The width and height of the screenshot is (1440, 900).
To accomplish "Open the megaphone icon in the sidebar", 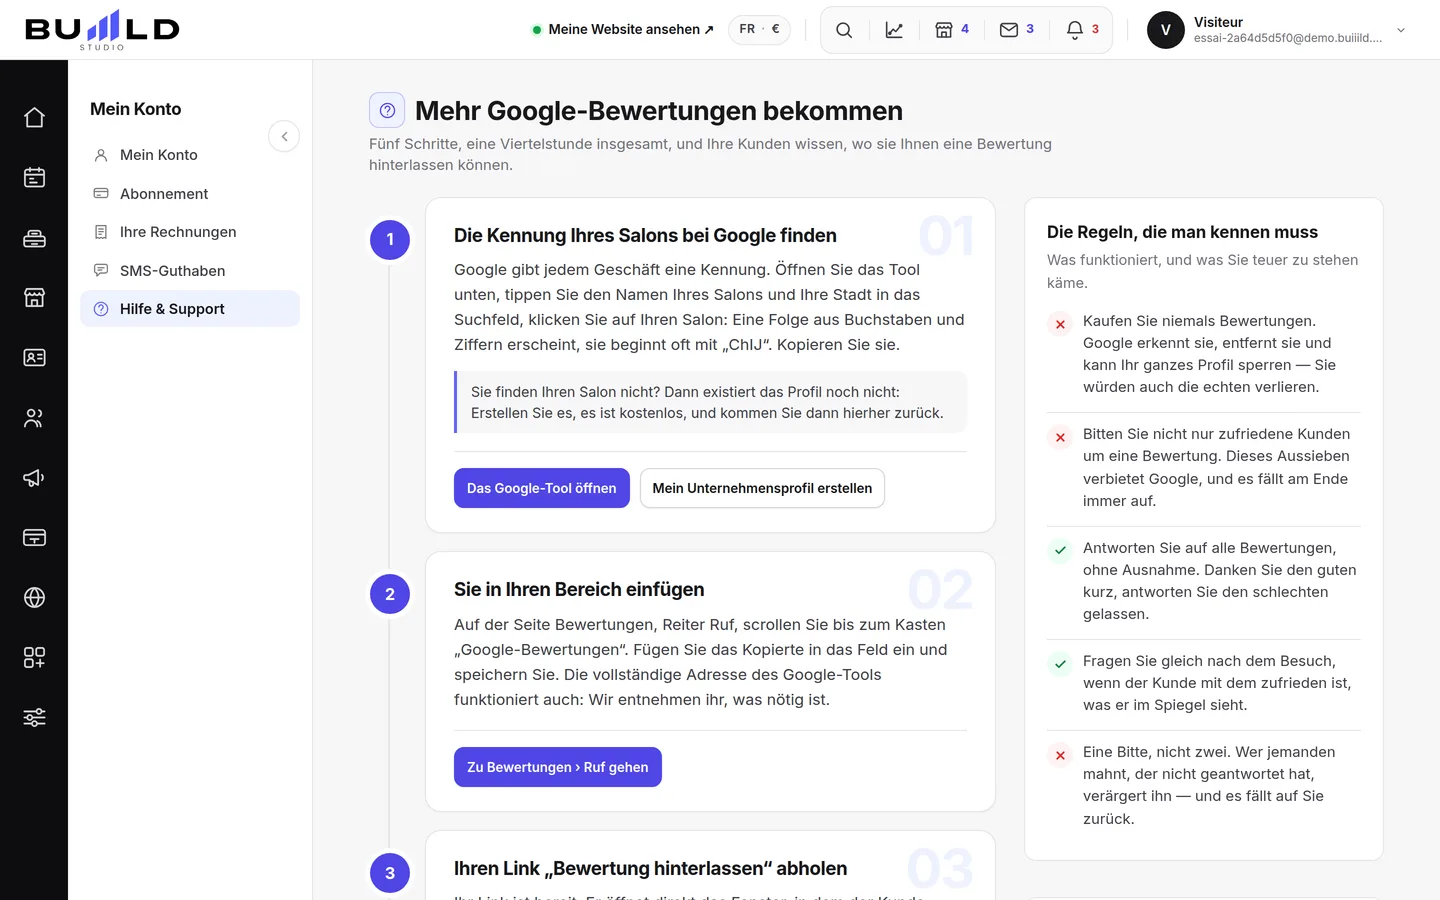I will (34, 478).
